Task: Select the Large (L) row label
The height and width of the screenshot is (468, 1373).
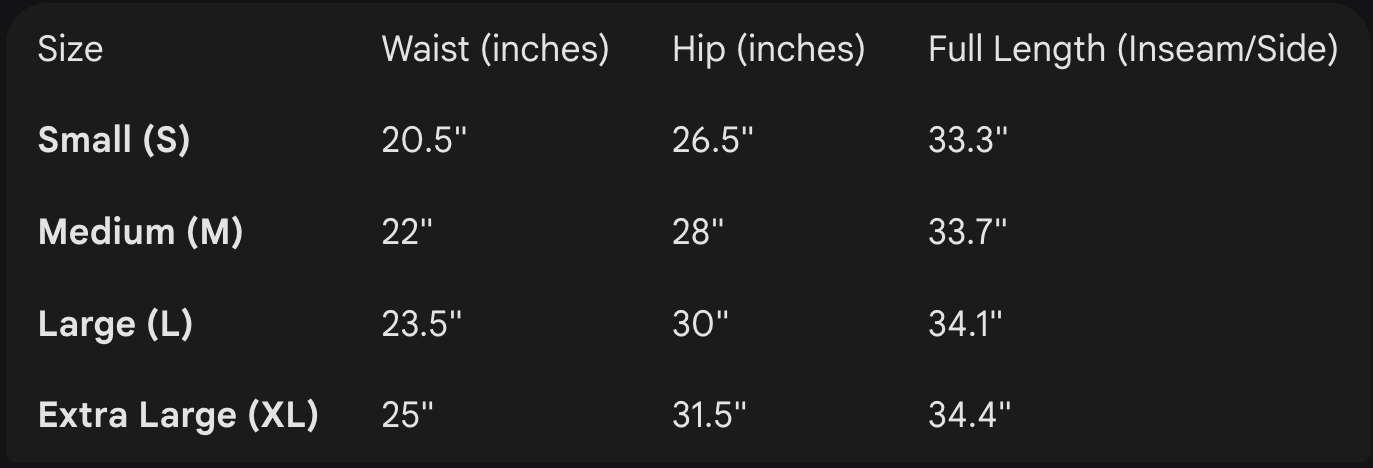Action: [115, 324]
